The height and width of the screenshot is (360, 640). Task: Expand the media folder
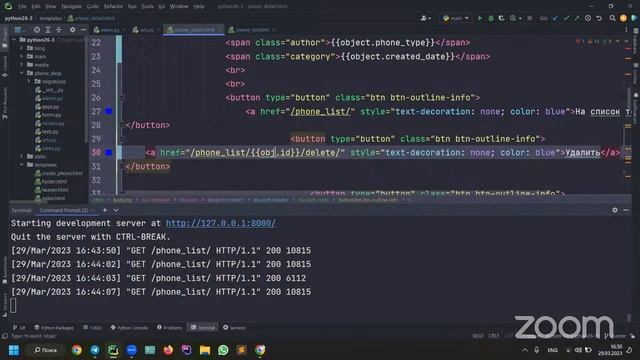[x=22, y=65]
